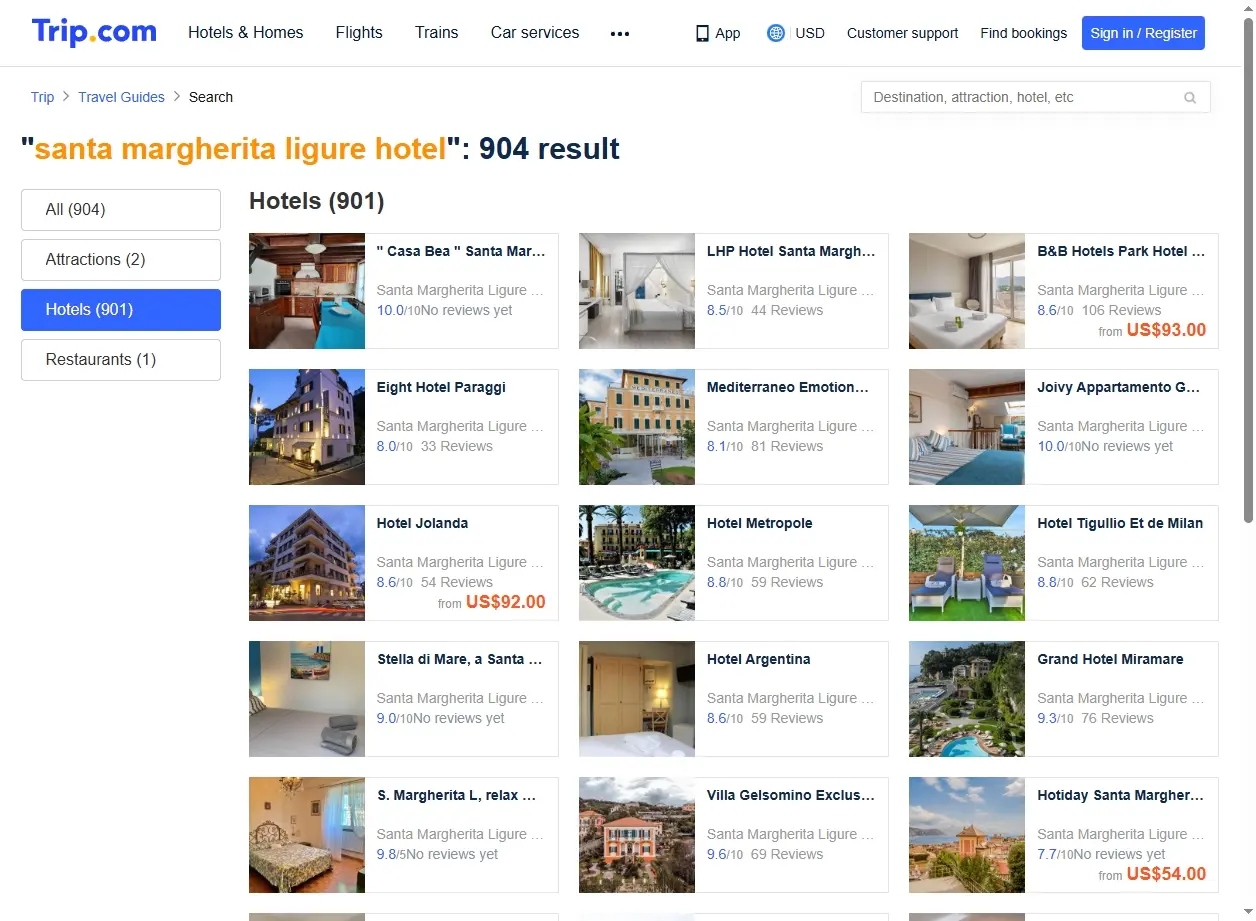Open Hotel Tigullio Et de Milan thumbnail
This screenshot has width=1256, height=921.
(967, 563)
